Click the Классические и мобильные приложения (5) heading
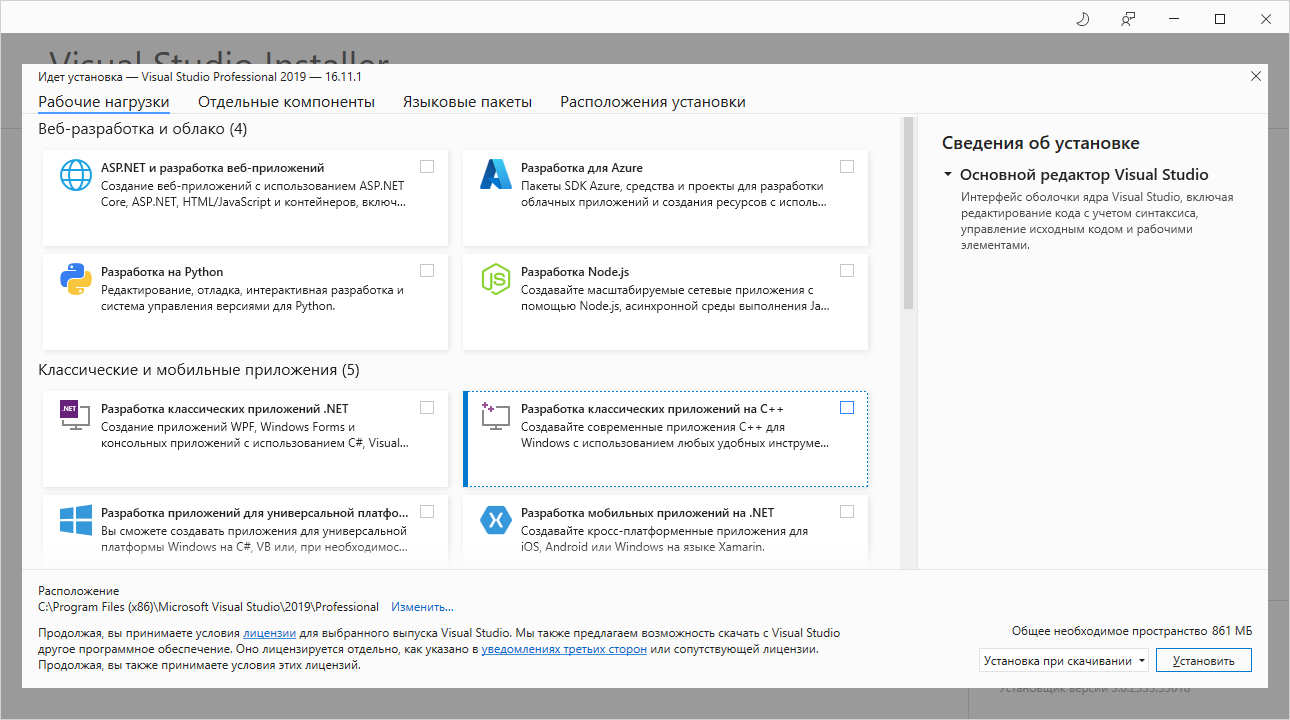1290x720 pixels. tap(198, 370)
